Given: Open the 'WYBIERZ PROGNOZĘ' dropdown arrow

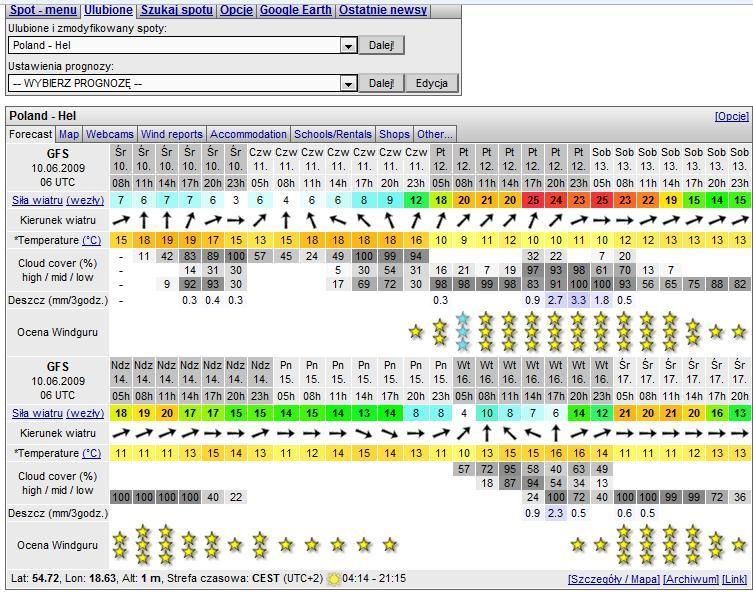Looking at the screenshot, I should tap(348, 84).
